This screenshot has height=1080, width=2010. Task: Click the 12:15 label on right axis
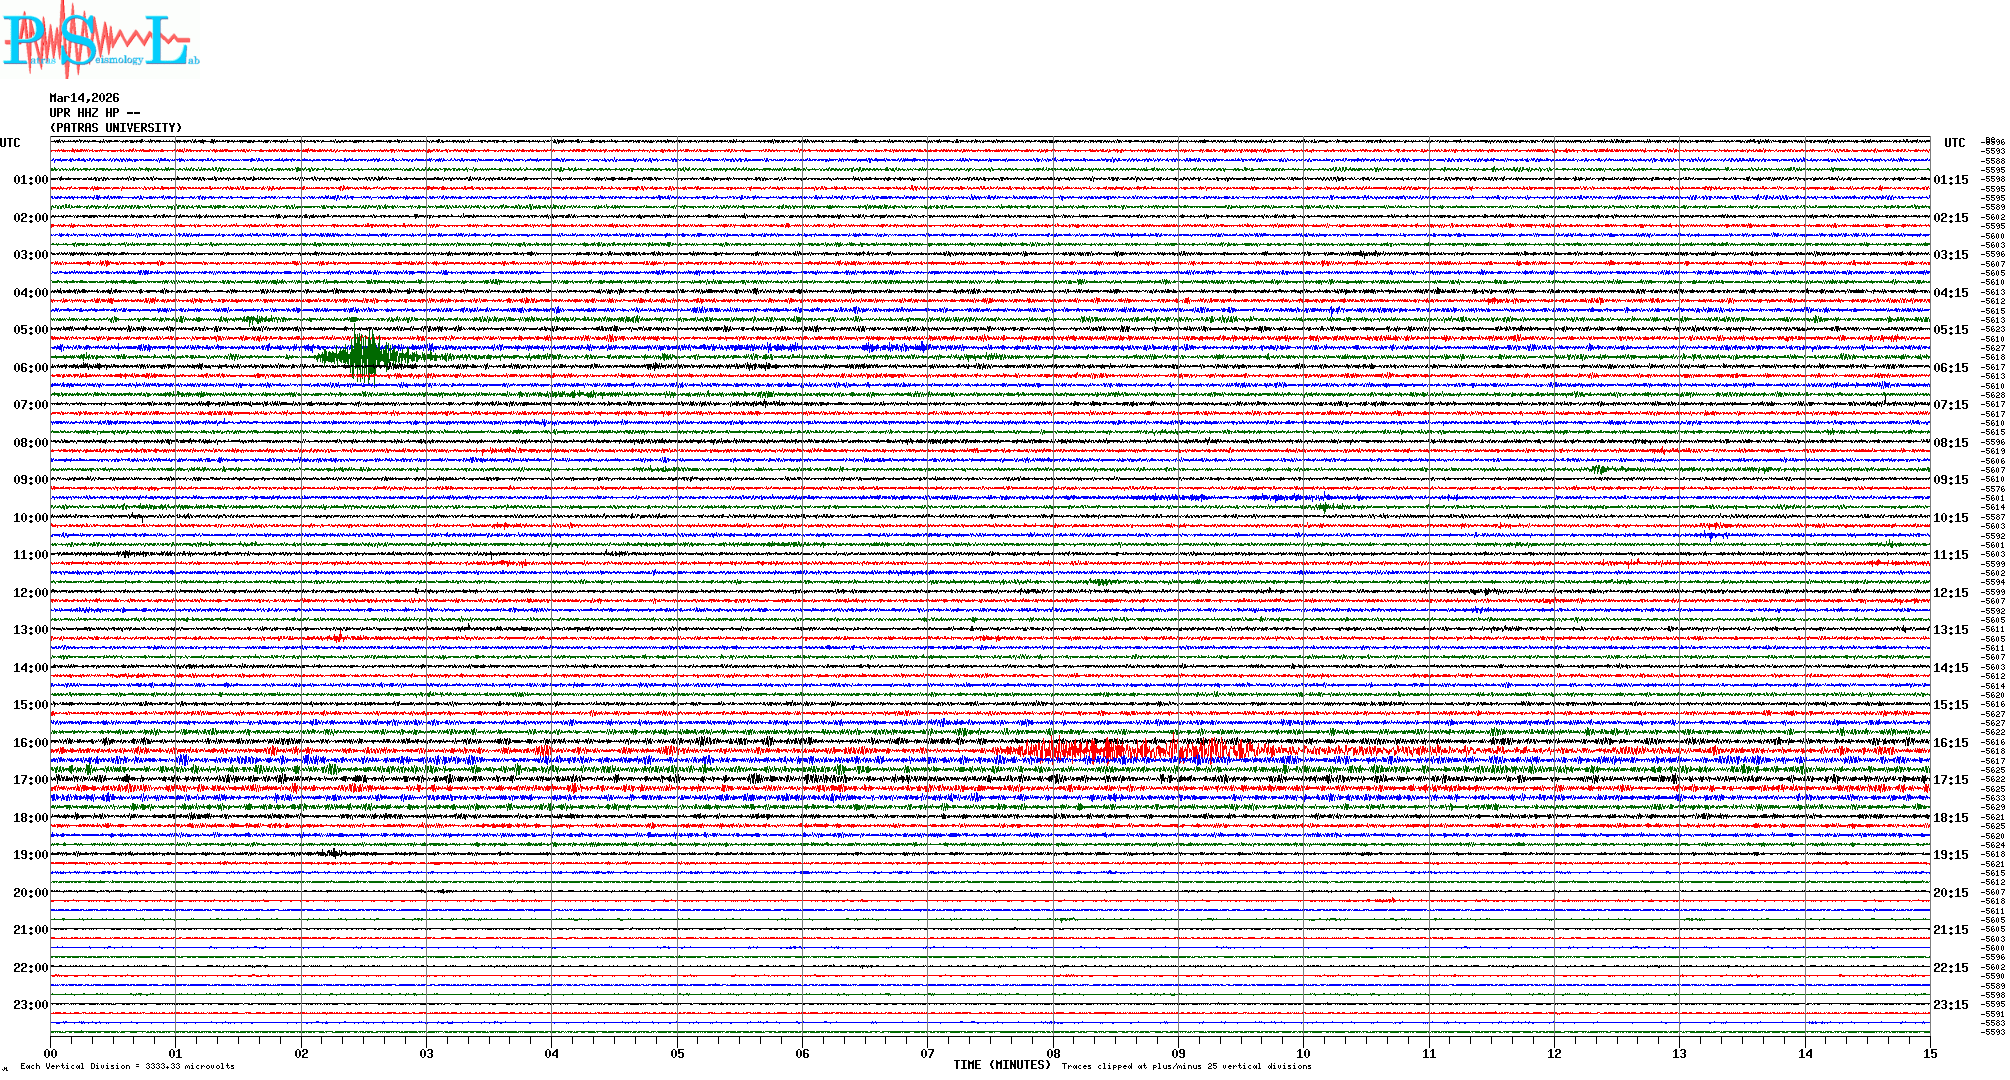[x=1950, y=593]
